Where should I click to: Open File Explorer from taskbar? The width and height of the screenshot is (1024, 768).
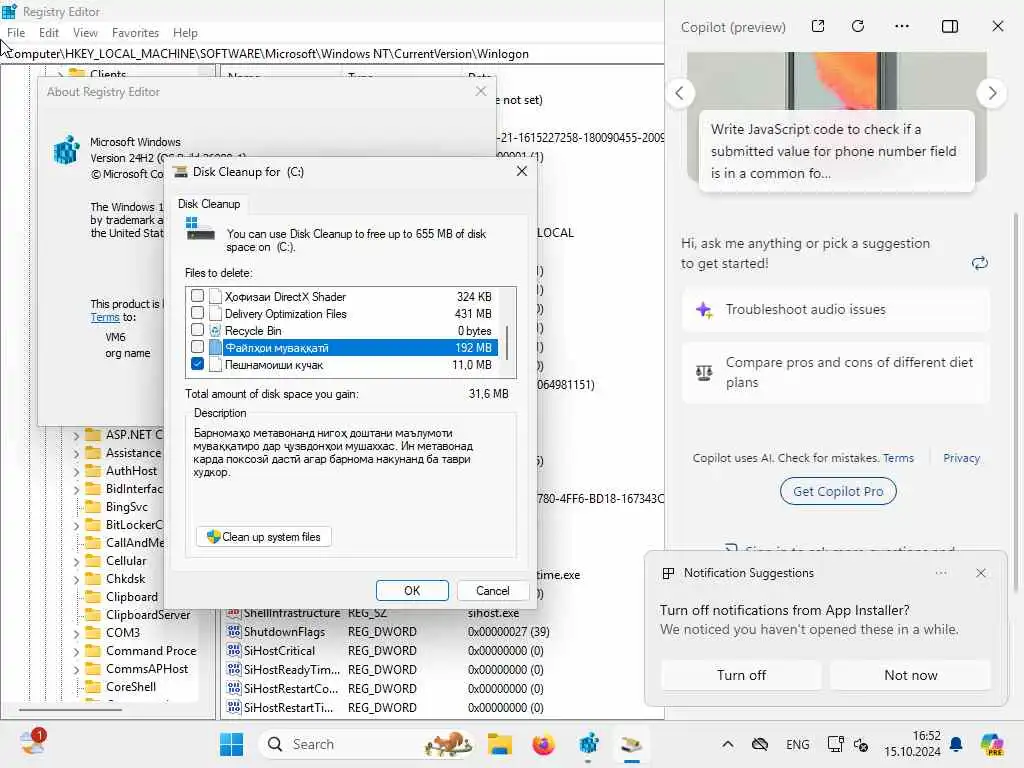[500, 744]
